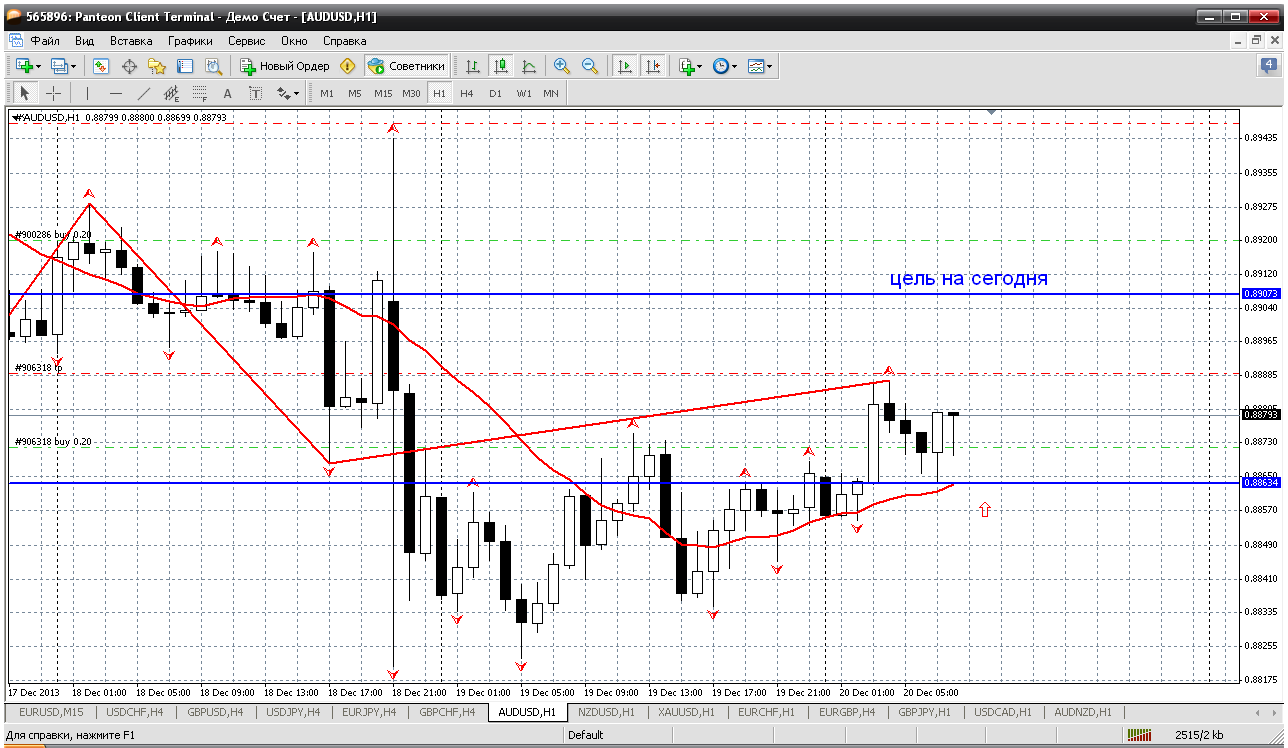Open the Файл menu
1288x748 pixels.
tap(45, 41)
